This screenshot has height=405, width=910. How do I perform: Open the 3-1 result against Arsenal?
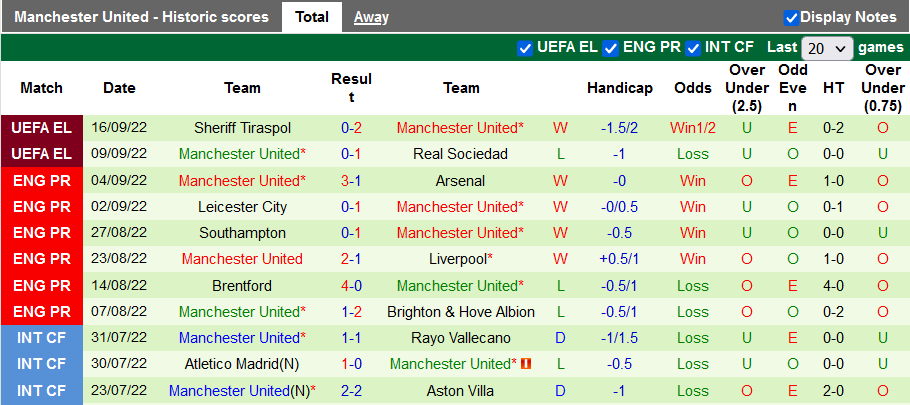pyautogui.click(x=351, y=181)
